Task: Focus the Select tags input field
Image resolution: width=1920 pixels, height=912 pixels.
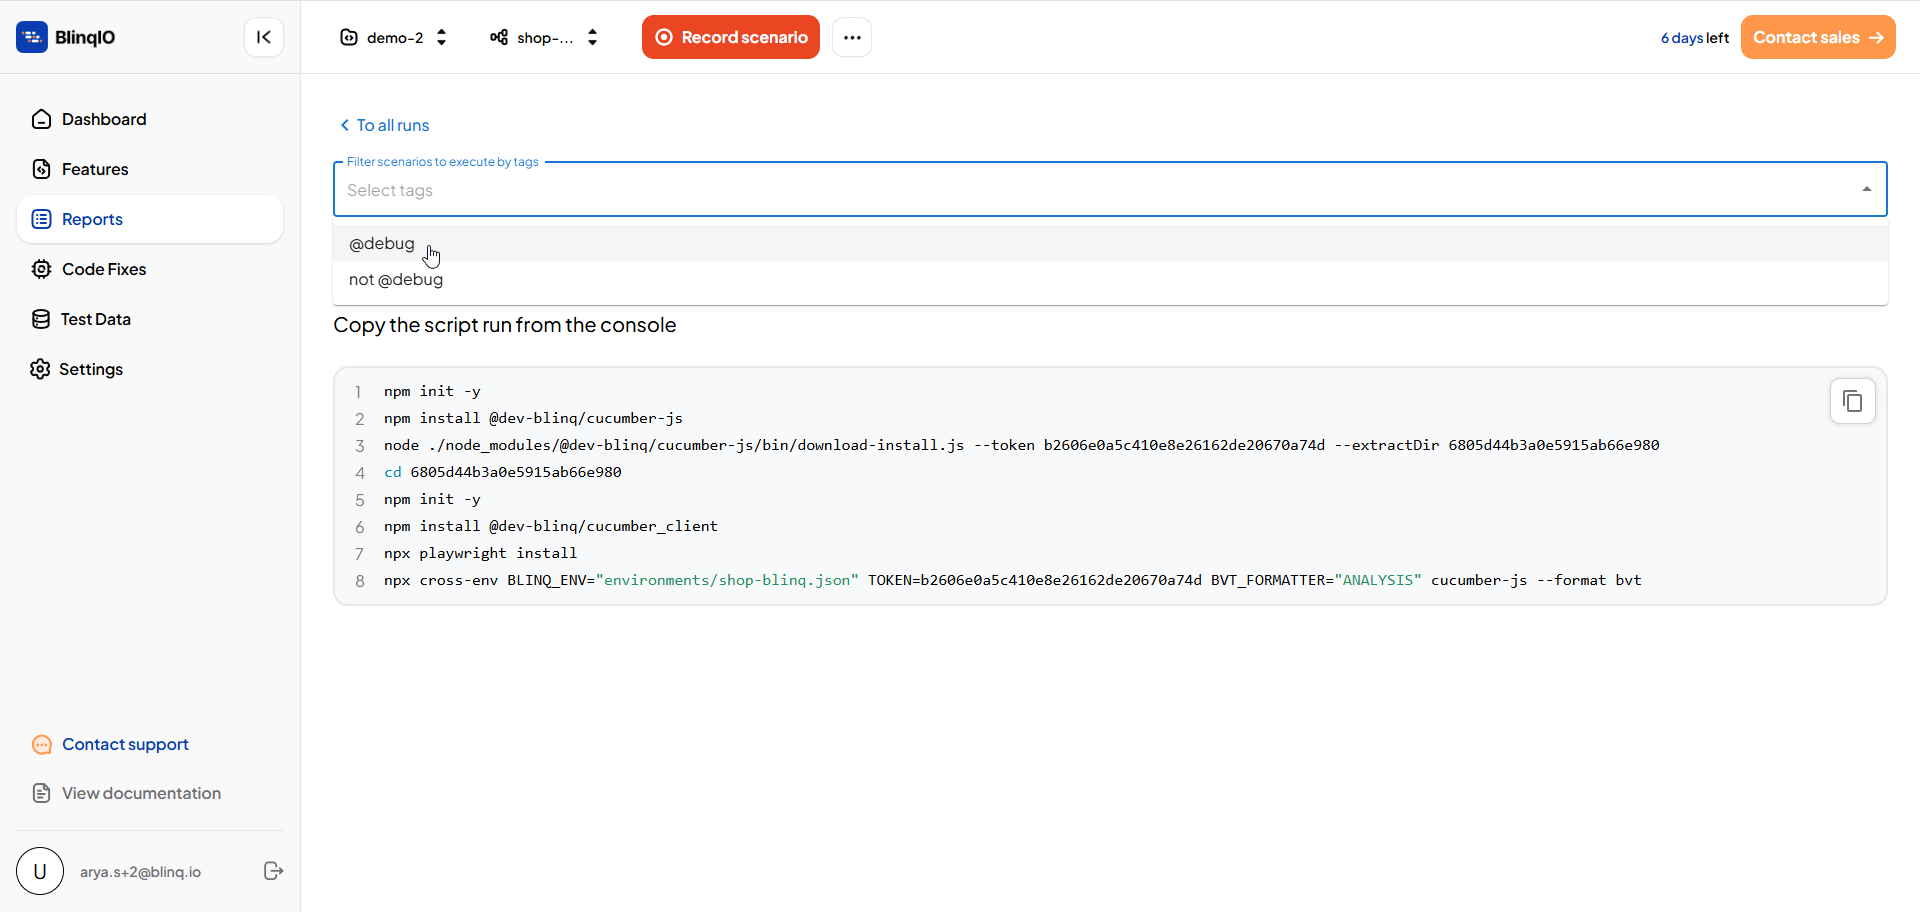Action: tap(1095, 190)
